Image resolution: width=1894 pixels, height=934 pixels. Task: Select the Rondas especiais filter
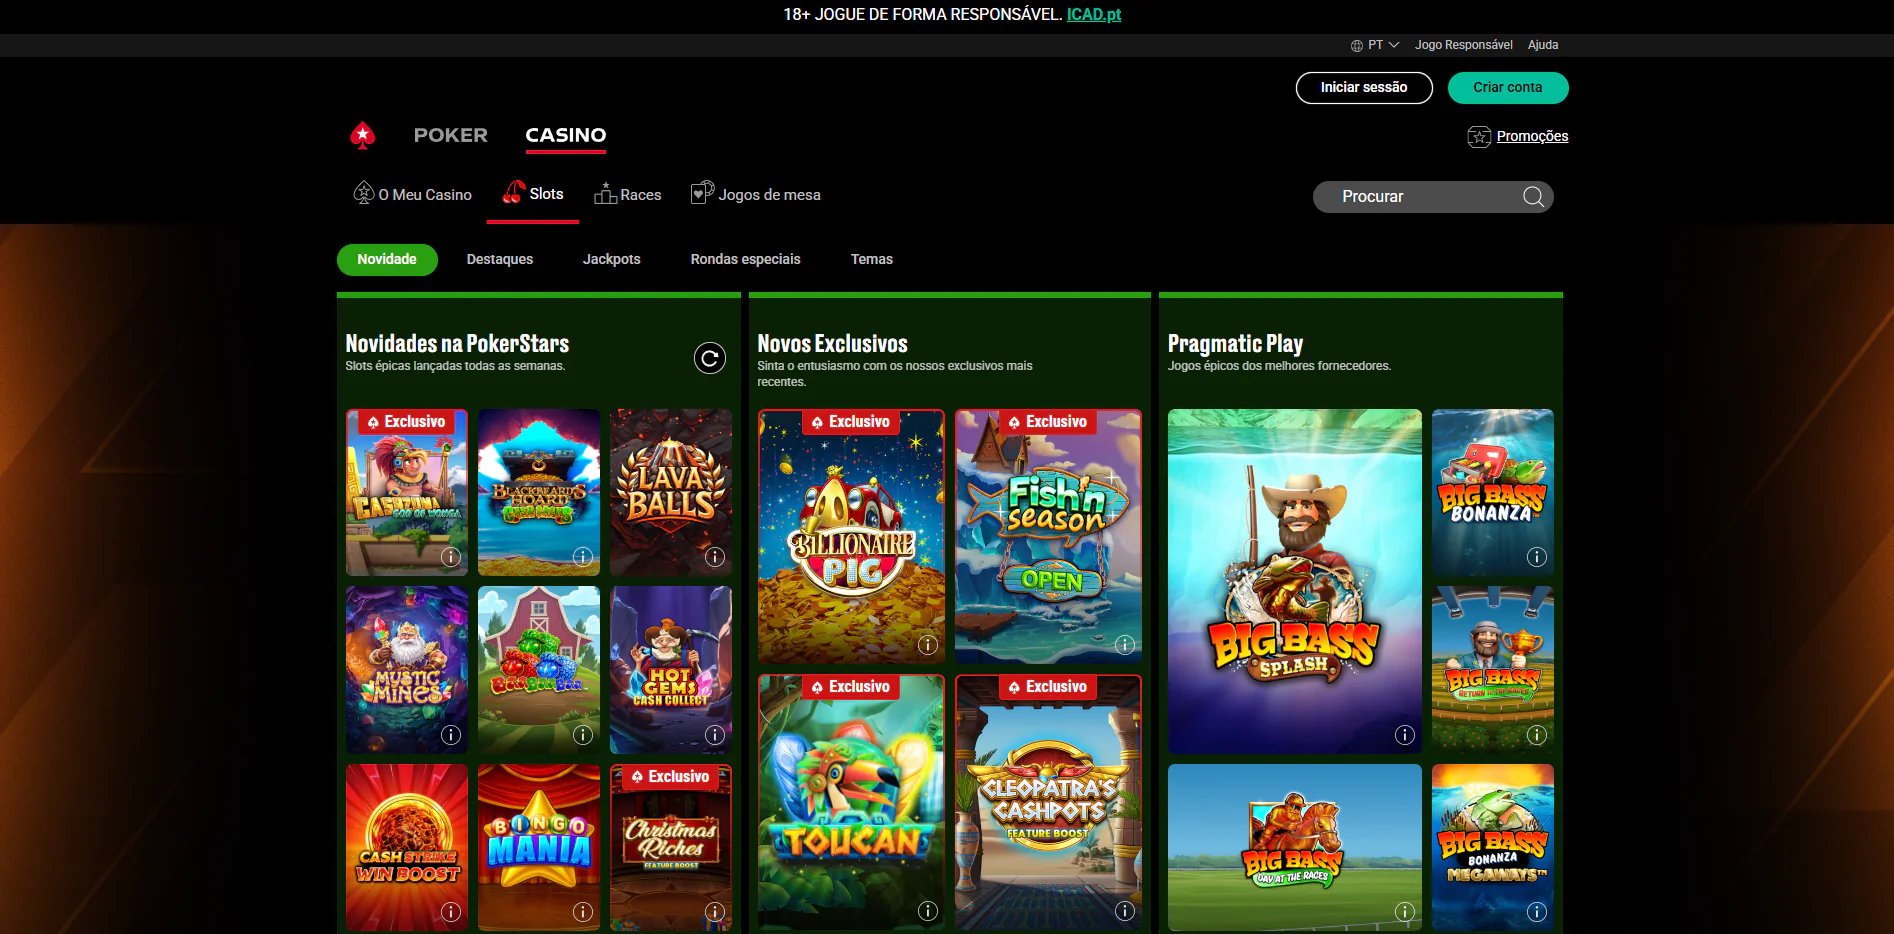(x=745, y=259)
